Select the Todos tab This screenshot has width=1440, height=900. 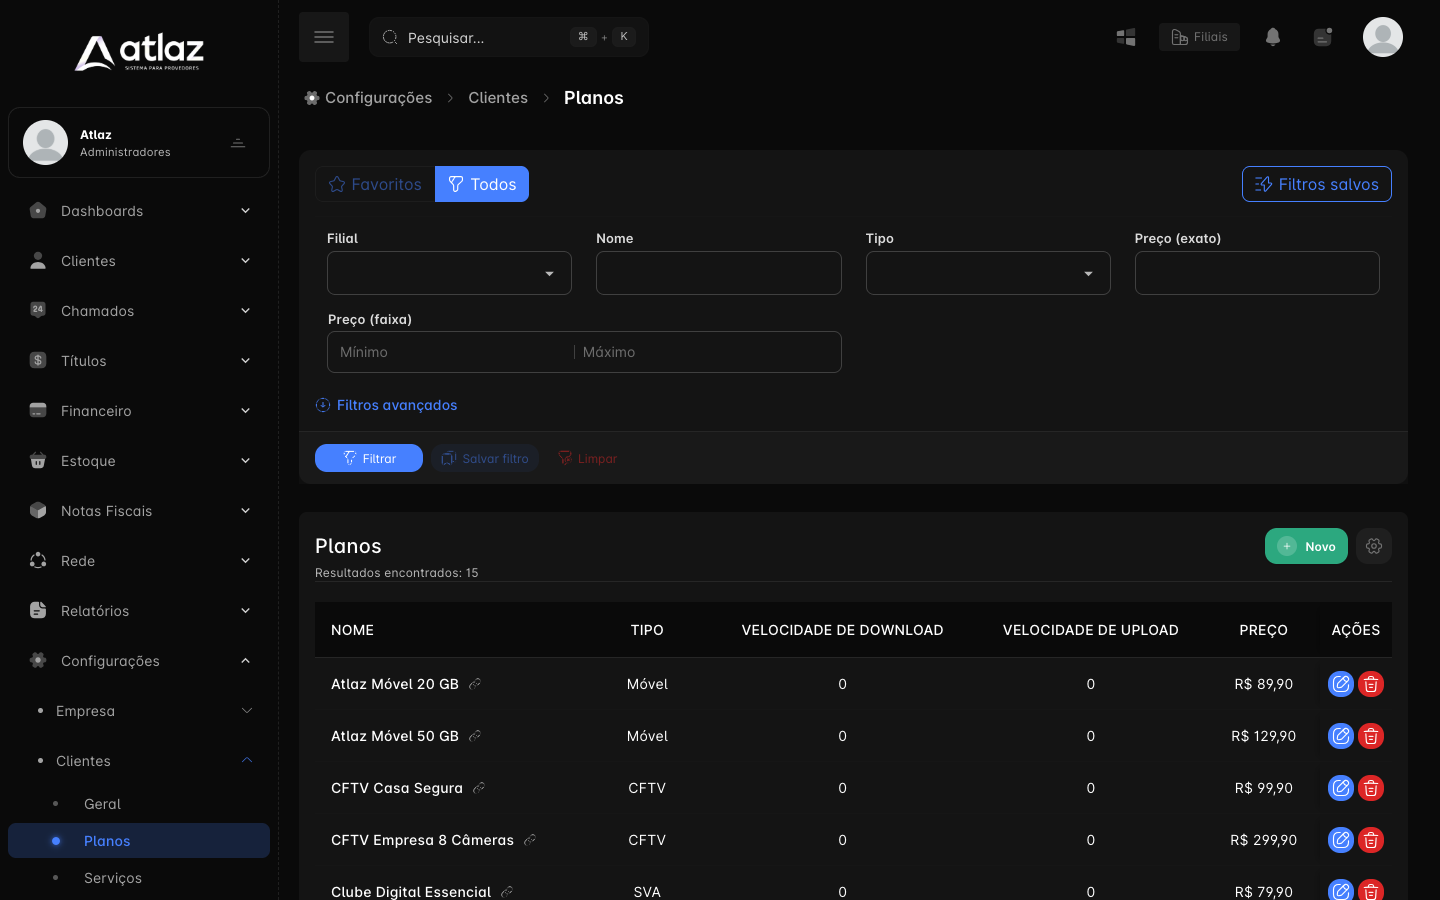point(482,184)
